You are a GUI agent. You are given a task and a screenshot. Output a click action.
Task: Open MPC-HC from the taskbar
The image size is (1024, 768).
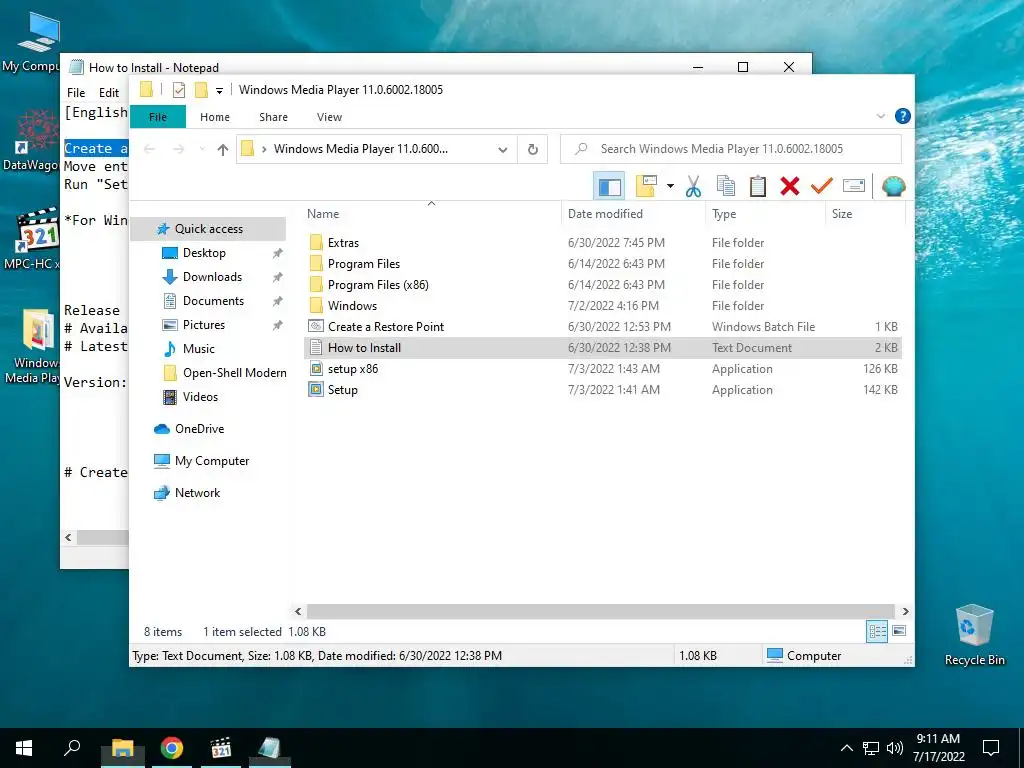221,748
